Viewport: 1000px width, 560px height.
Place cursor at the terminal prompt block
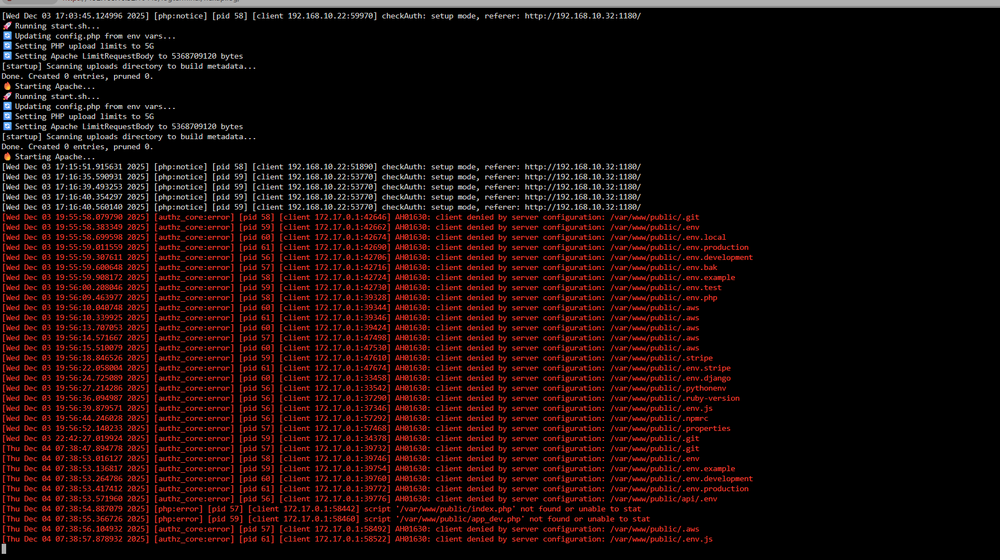pos(4,549)
